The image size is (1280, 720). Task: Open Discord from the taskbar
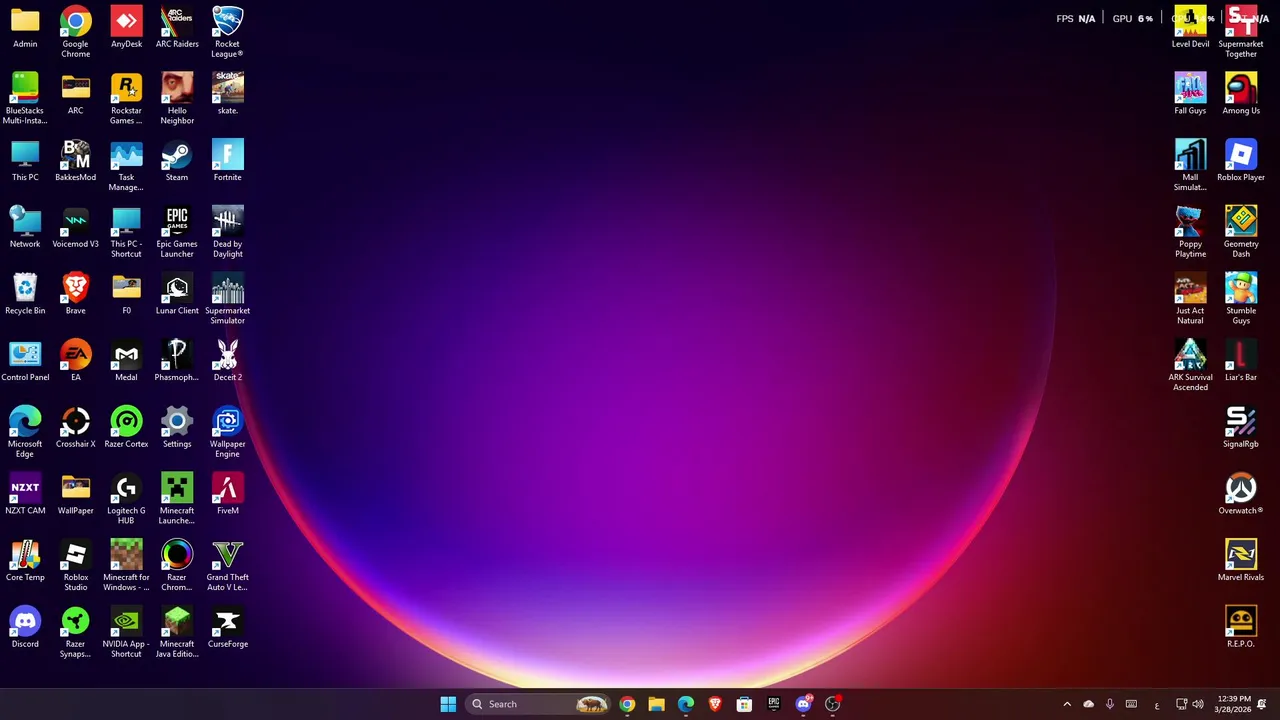803,704
